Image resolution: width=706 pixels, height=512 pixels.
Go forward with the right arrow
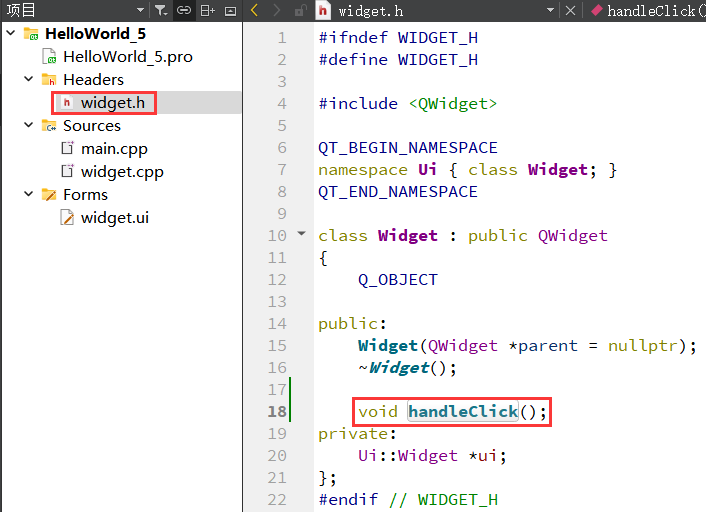(x=276, y=10)
